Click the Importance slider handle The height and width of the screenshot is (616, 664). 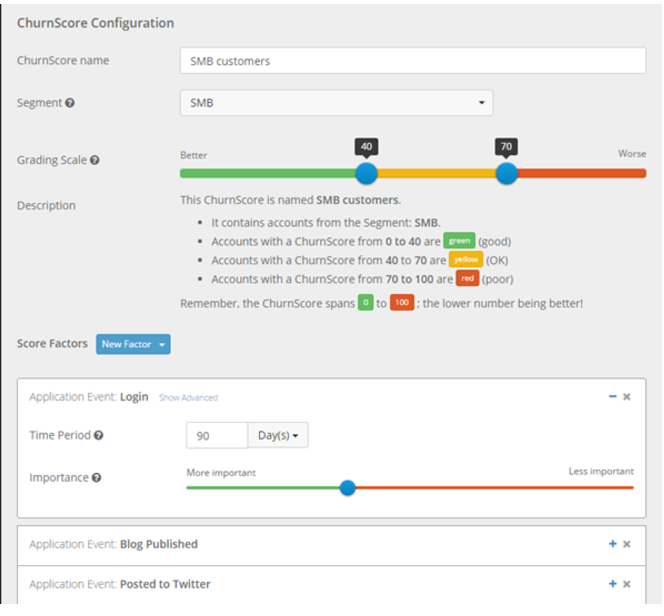[347, 488]
